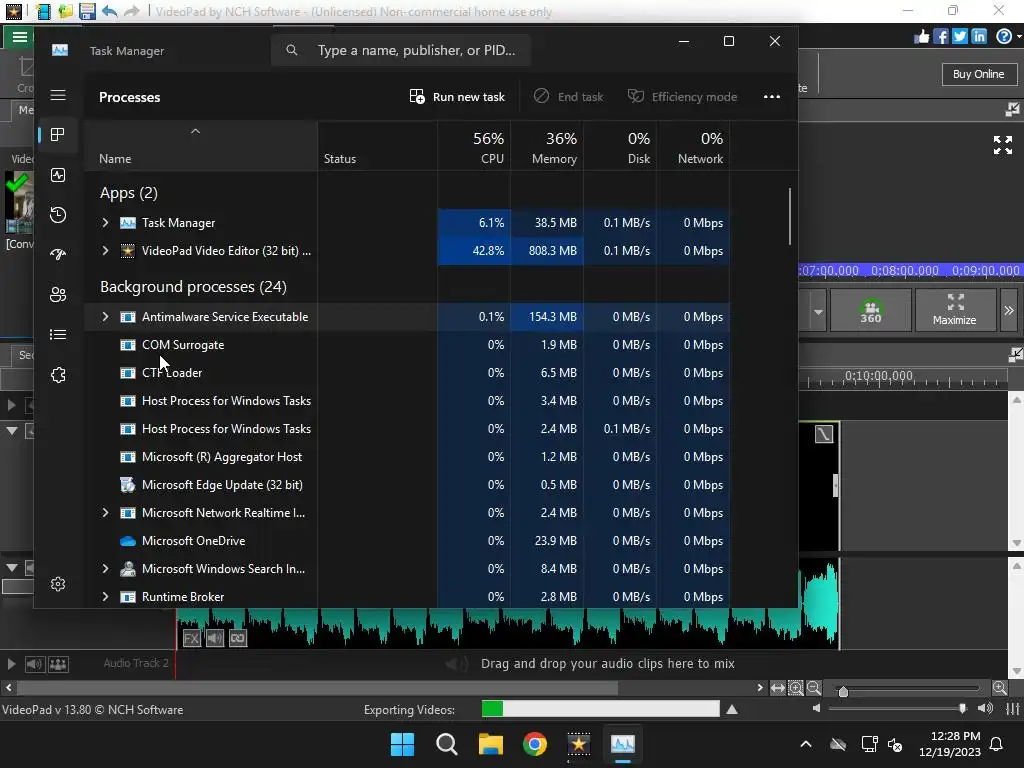This screenshot has width=1024, height=768.
Task: Select the Microsoft OneDrive process row
Action: coord(407,541)
